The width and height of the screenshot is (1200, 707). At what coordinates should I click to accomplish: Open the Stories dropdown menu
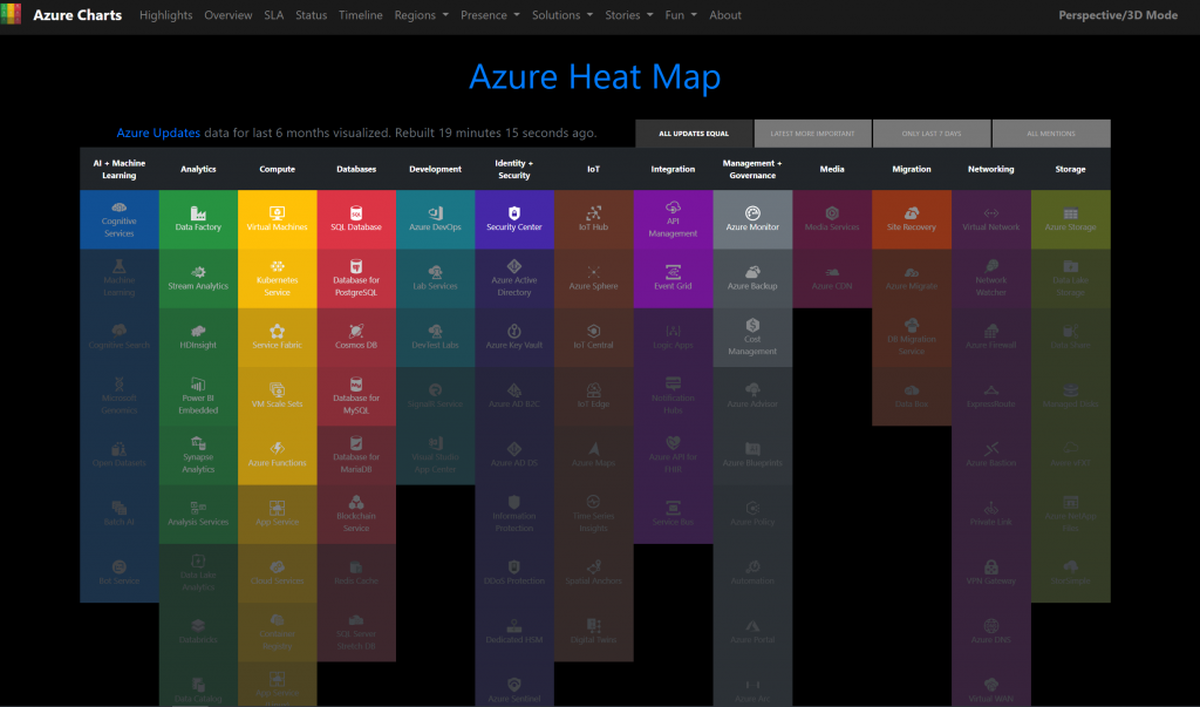[x=628, y=15]
